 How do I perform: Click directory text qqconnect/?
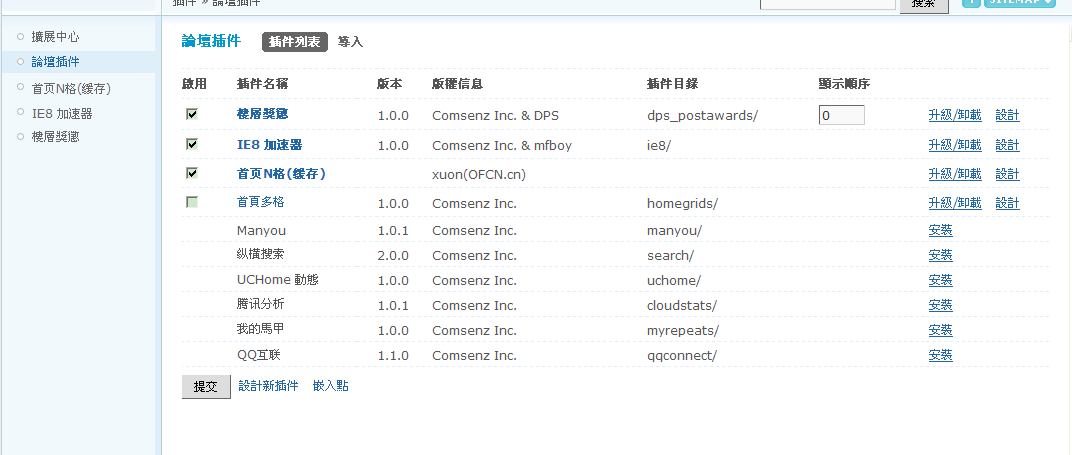(682, 356)
